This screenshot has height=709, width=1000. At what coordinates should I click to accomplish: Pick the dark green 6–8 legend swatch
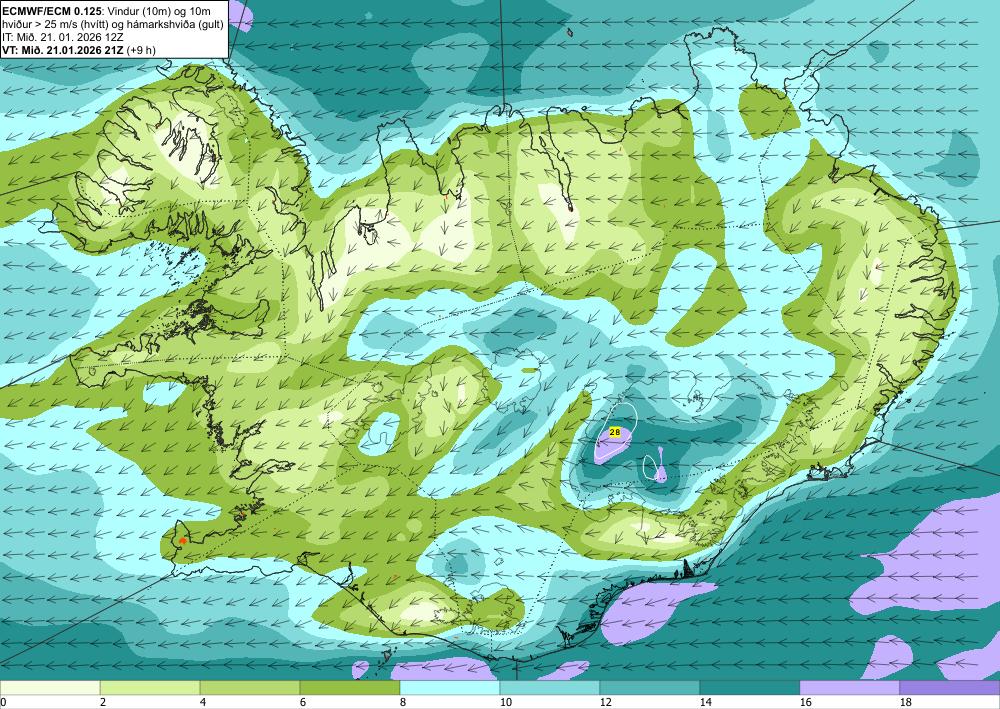(x=349, y=687)
